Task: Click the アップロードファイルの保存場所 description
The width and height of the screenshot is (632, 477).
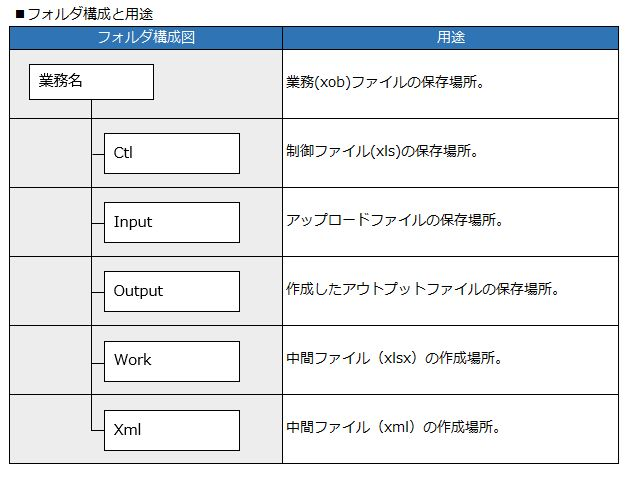Action: (x=395, y=220)
